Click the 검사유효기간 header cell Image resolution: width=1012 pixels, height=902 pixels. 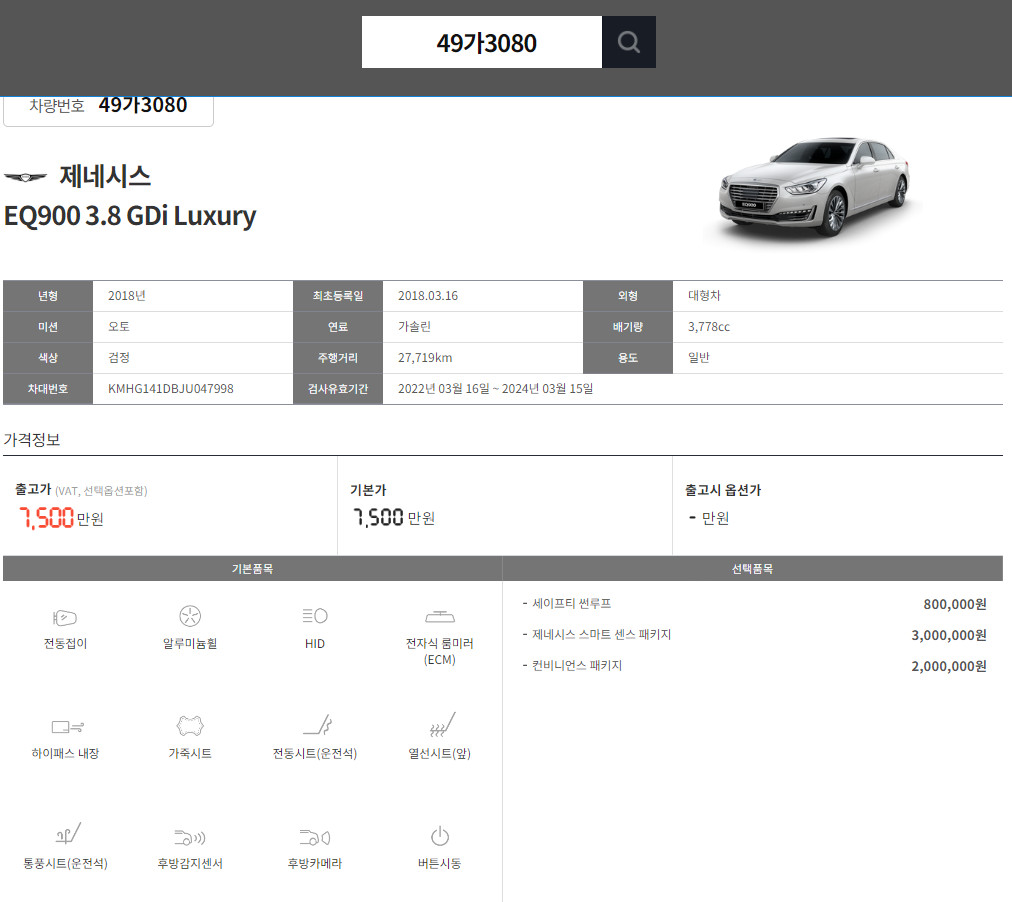(x=338, y=389)
